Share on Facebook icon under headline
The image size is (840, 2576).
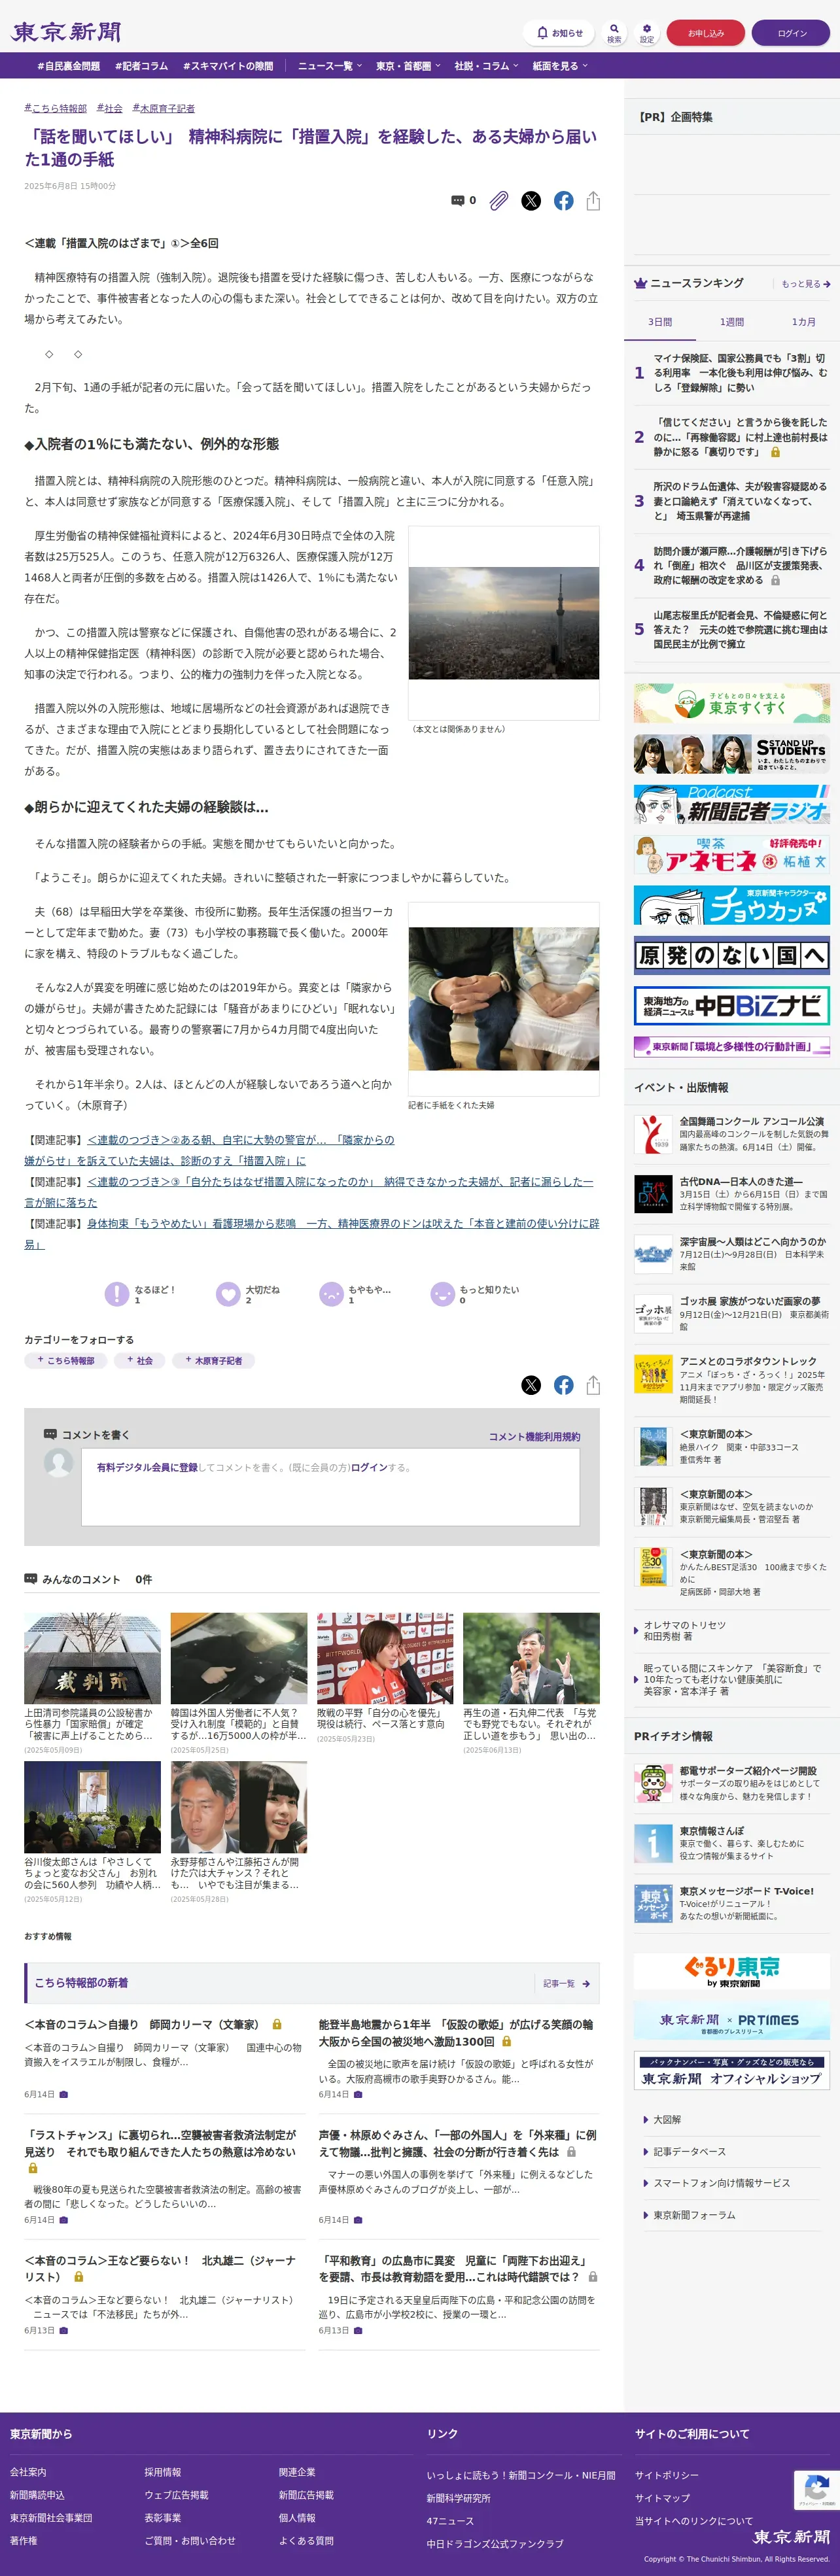564,201
